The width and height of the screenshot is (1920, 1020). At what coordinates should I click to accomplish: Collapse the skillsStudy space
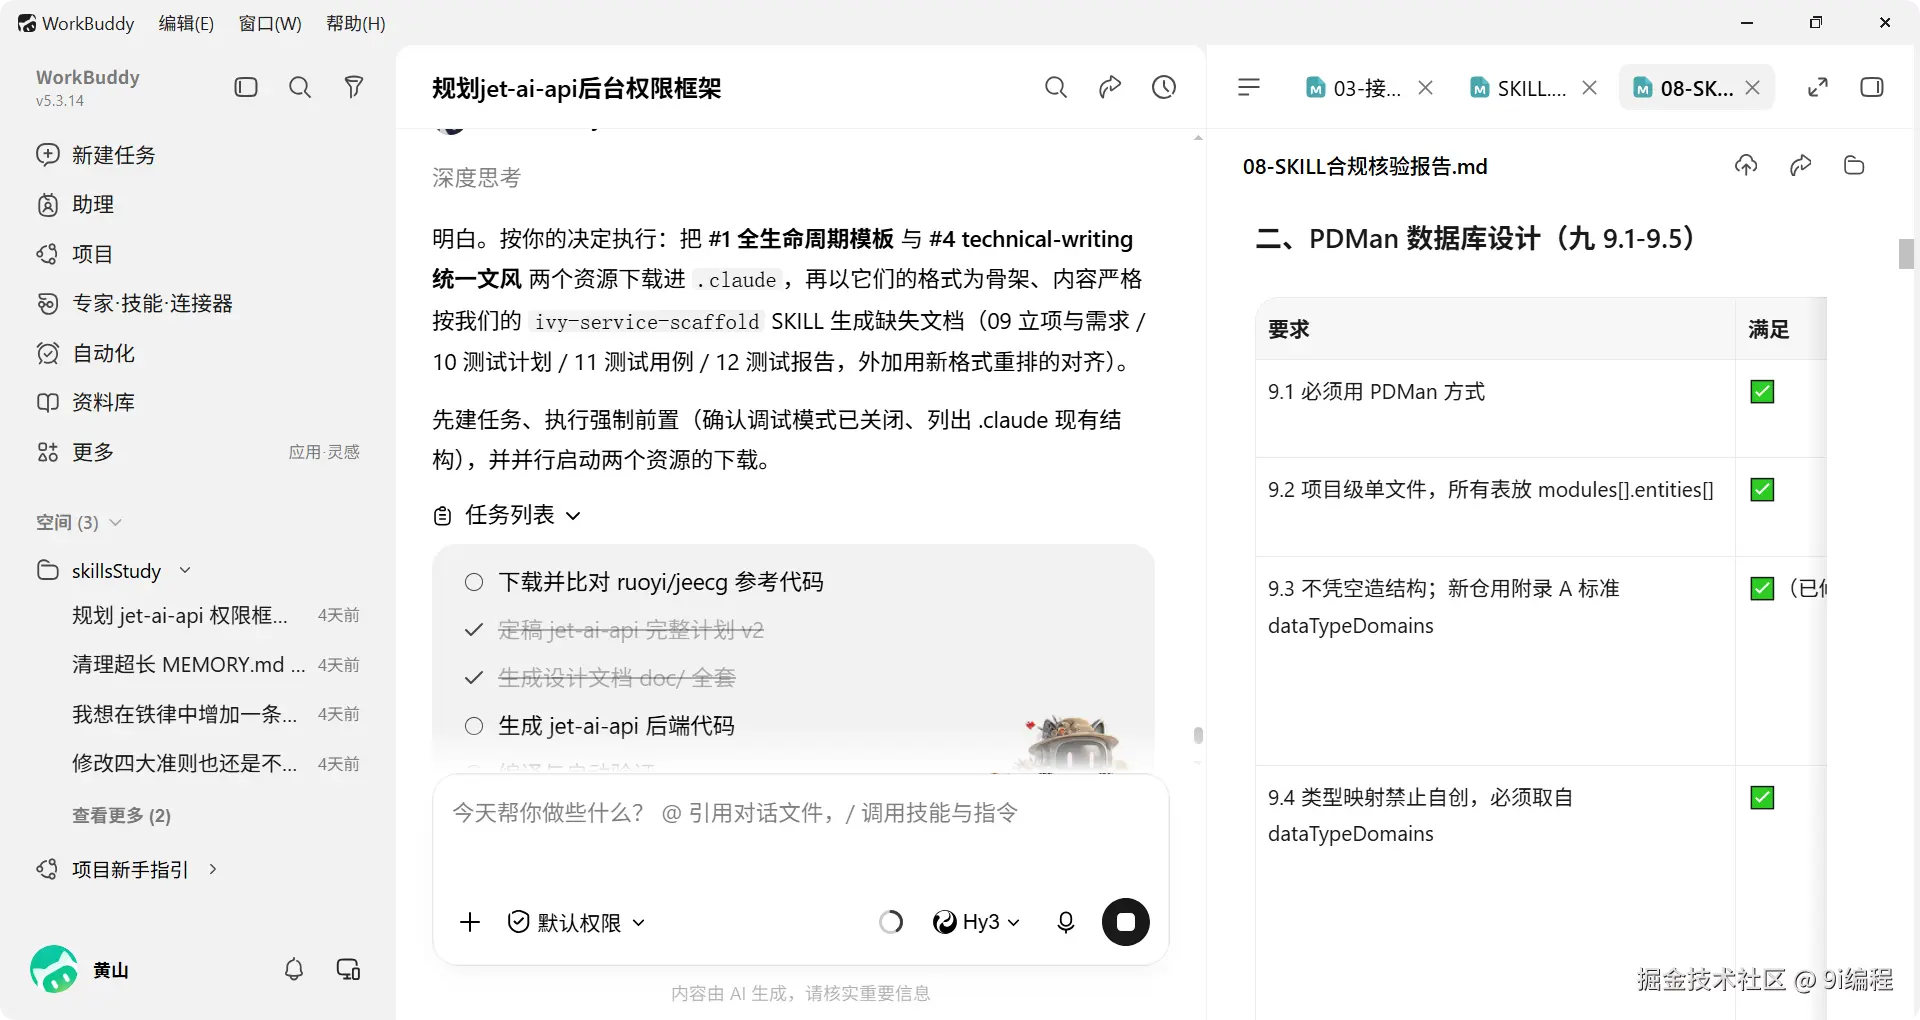tap(185, 570)
